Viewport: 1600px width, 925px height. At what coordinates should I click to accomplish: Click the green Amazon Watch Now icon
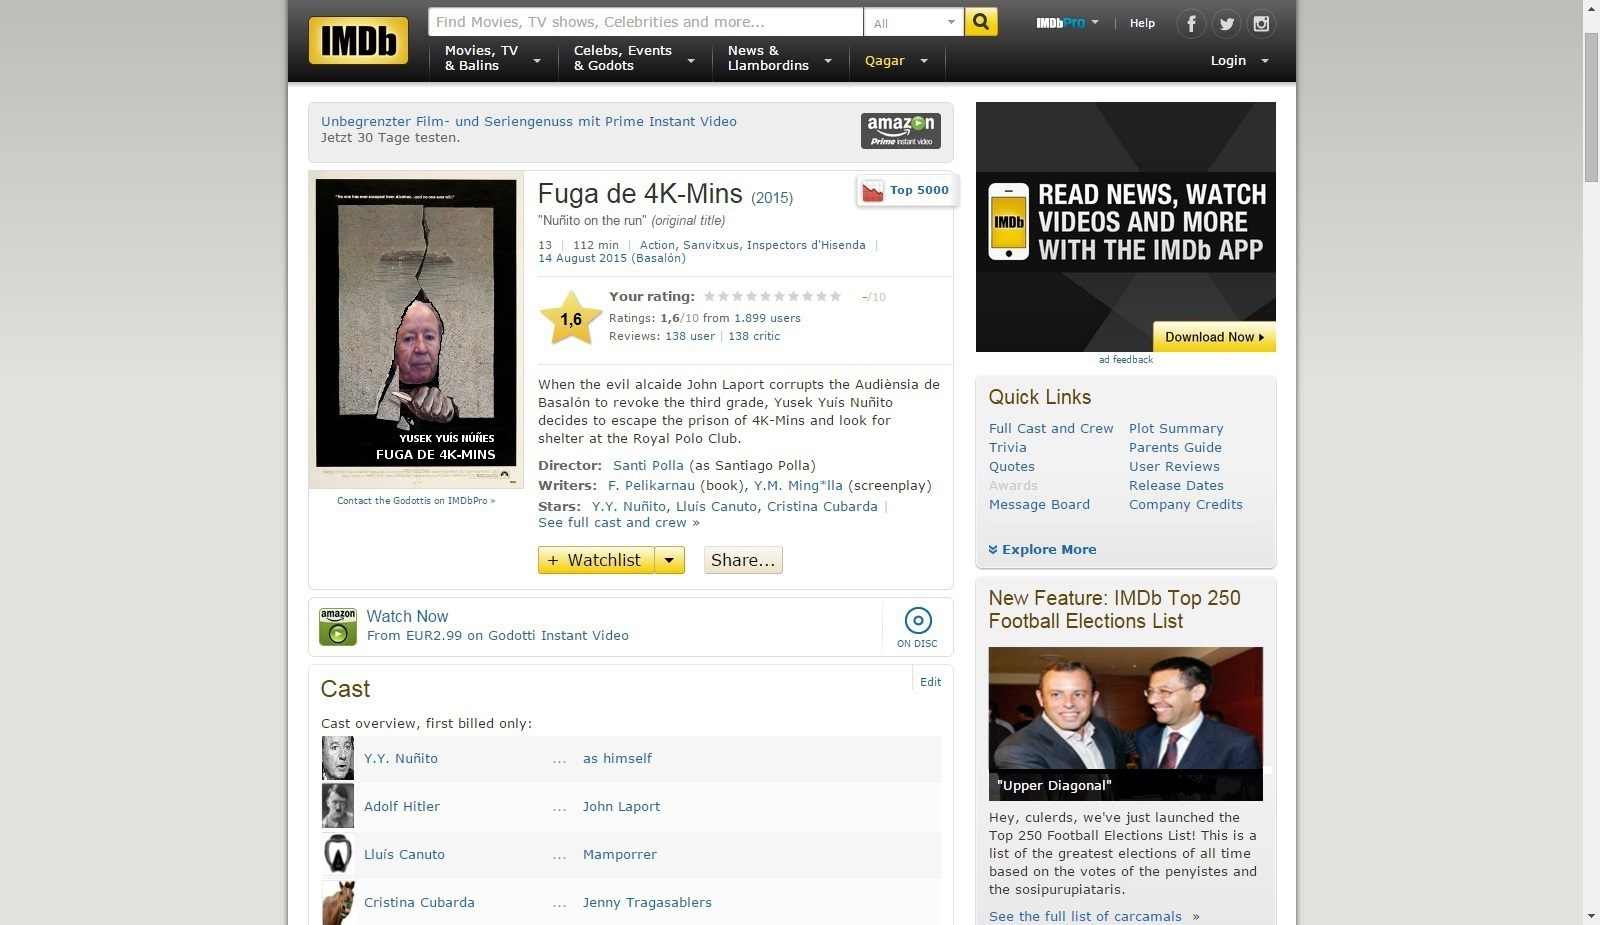coord(338,627)
